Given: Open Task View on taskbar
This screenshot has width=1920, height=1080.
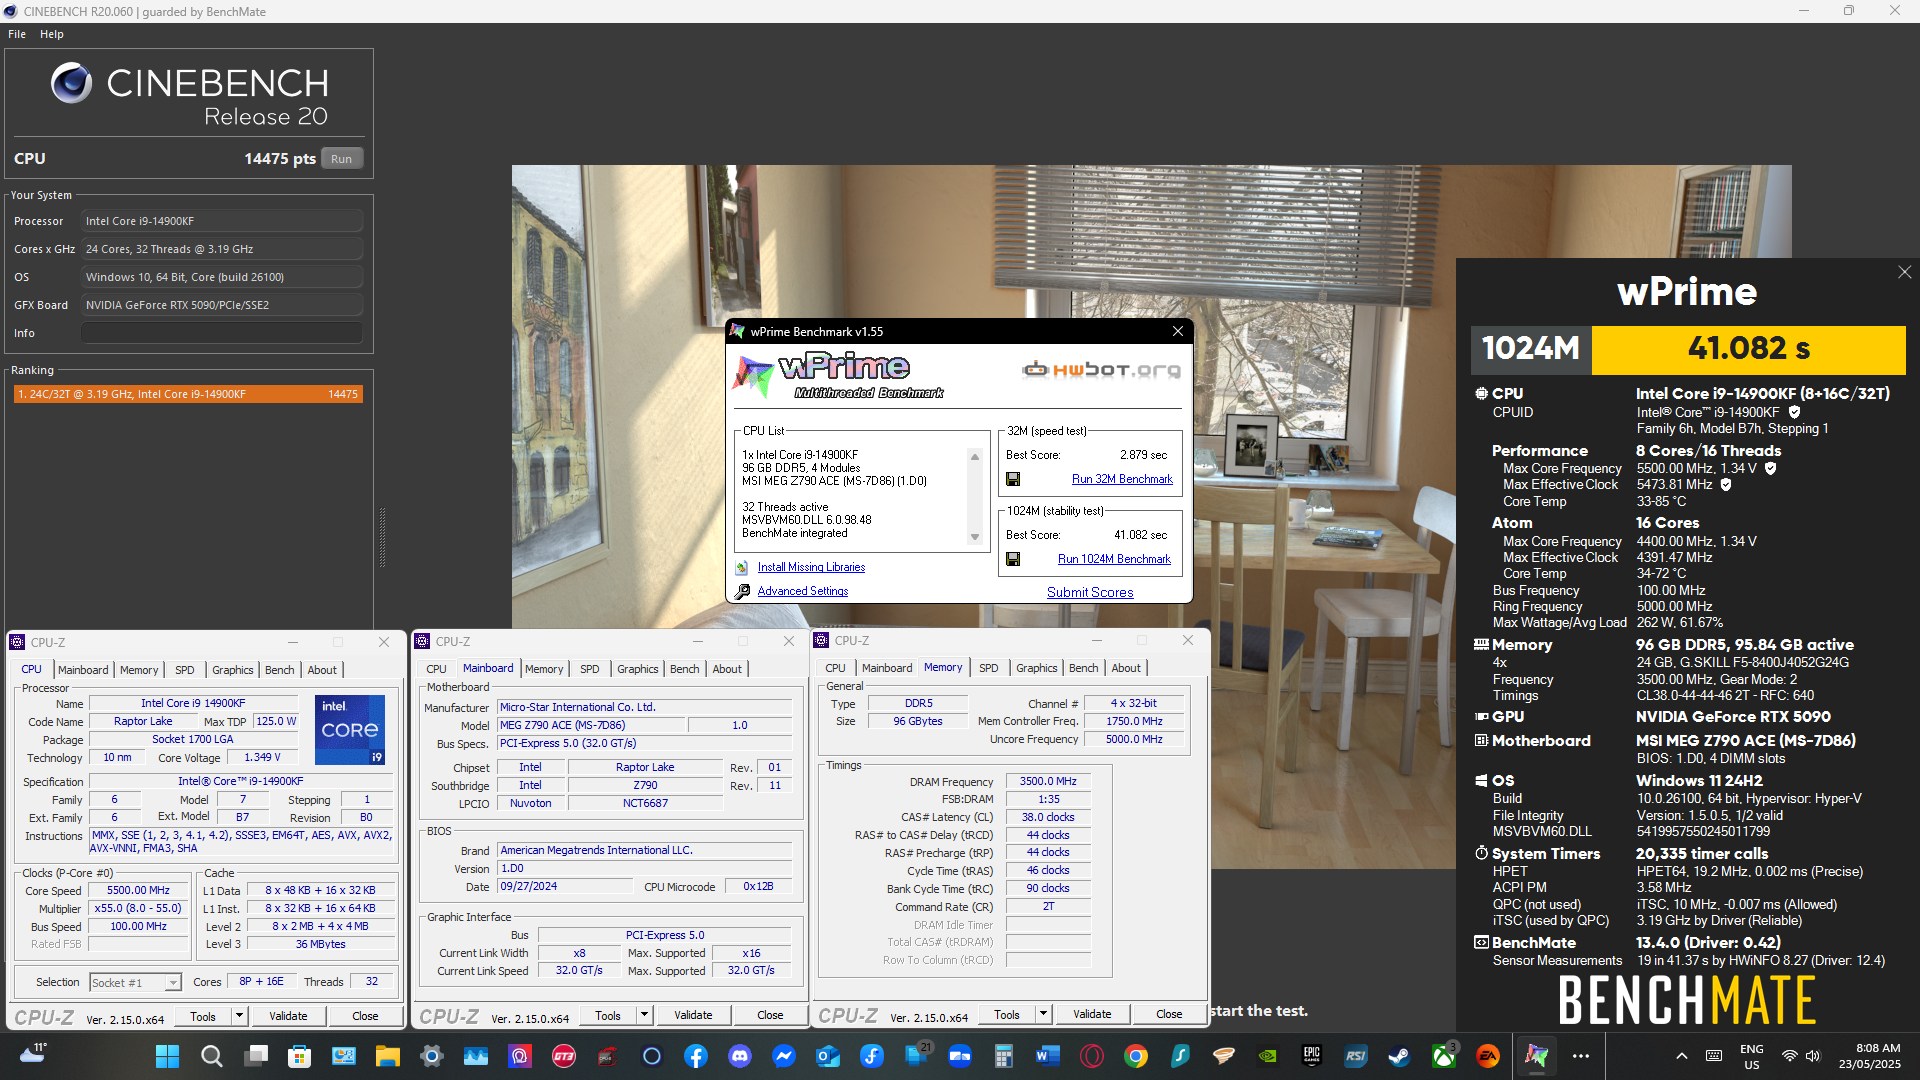Looking at the screenshot, I should pyautogui.click(x=256, y=1056).
